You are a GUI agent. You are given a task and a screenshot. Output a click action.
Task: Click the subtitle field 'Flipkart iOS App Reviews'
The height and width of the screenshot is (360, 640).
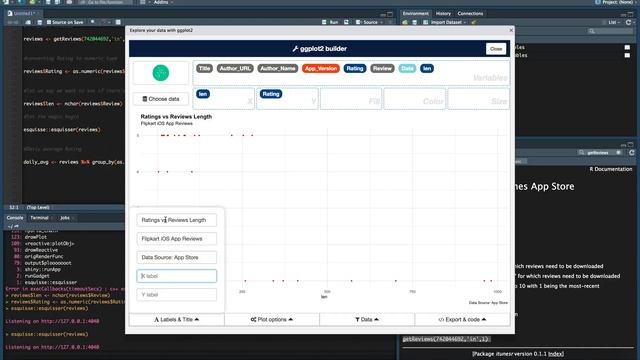(x=177, y=239)
